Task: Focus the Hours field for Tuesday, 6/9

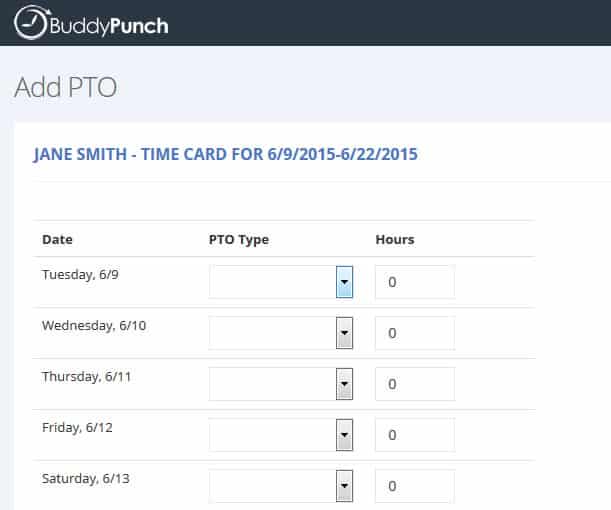Action: pos(415,282)
